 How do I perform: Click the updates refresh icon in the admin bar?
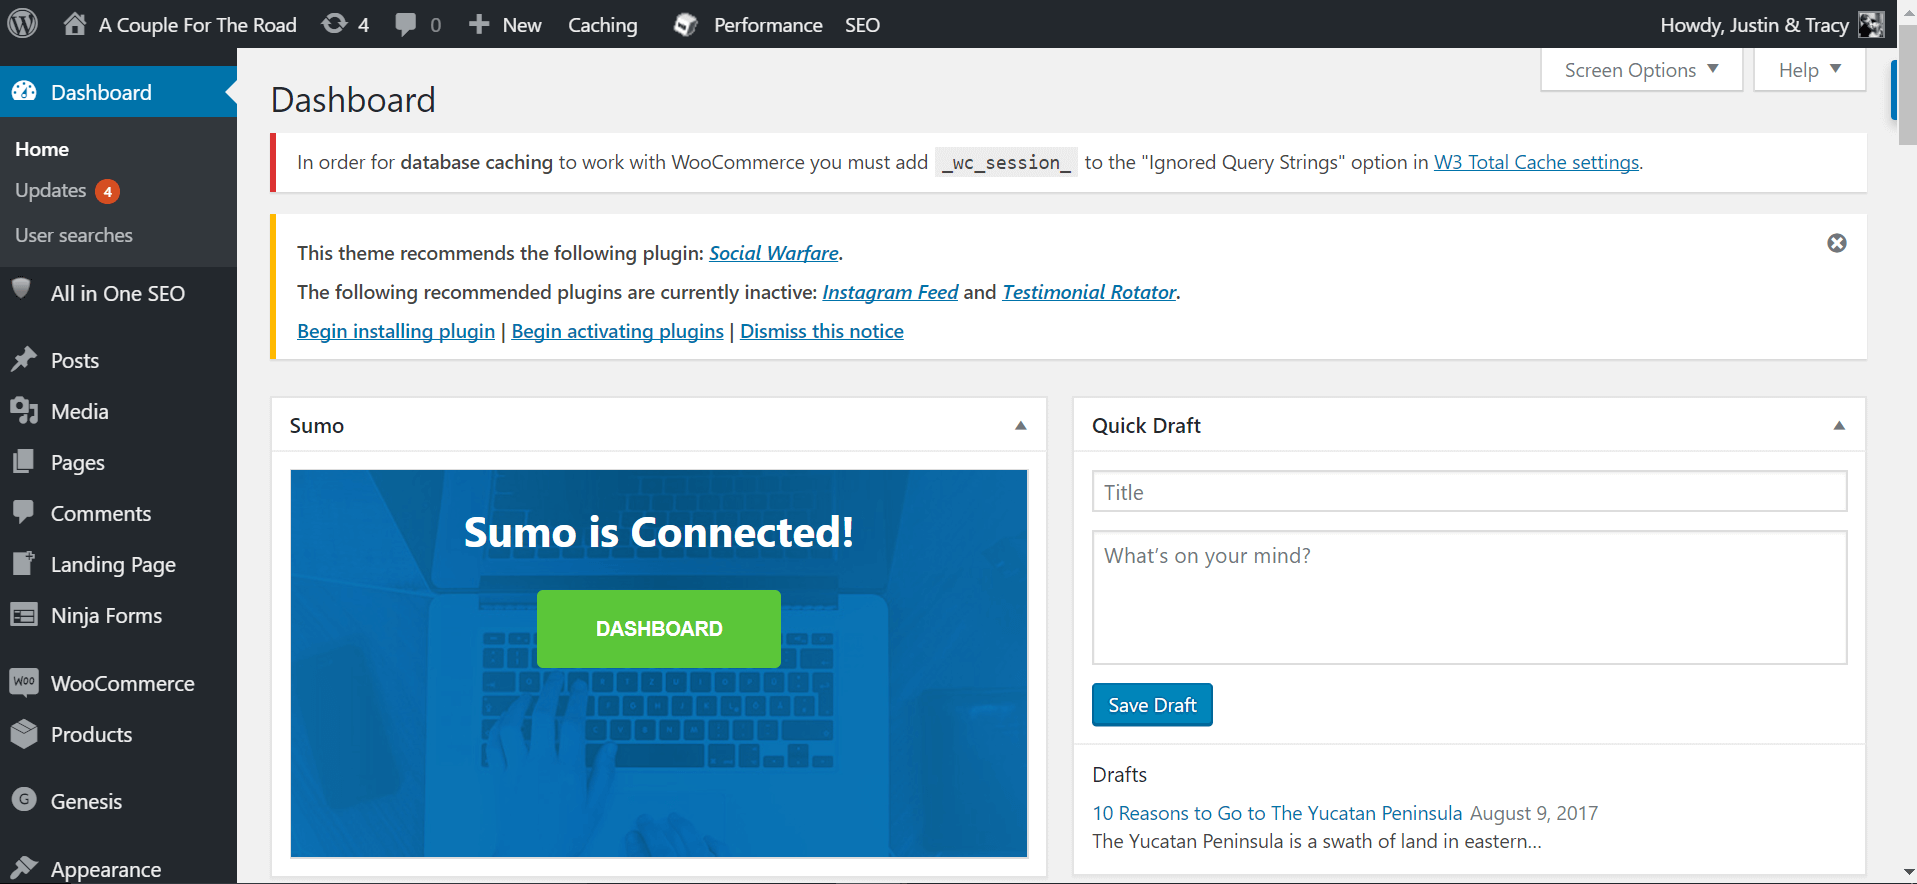pyautogui.click(x=335, y=24)
